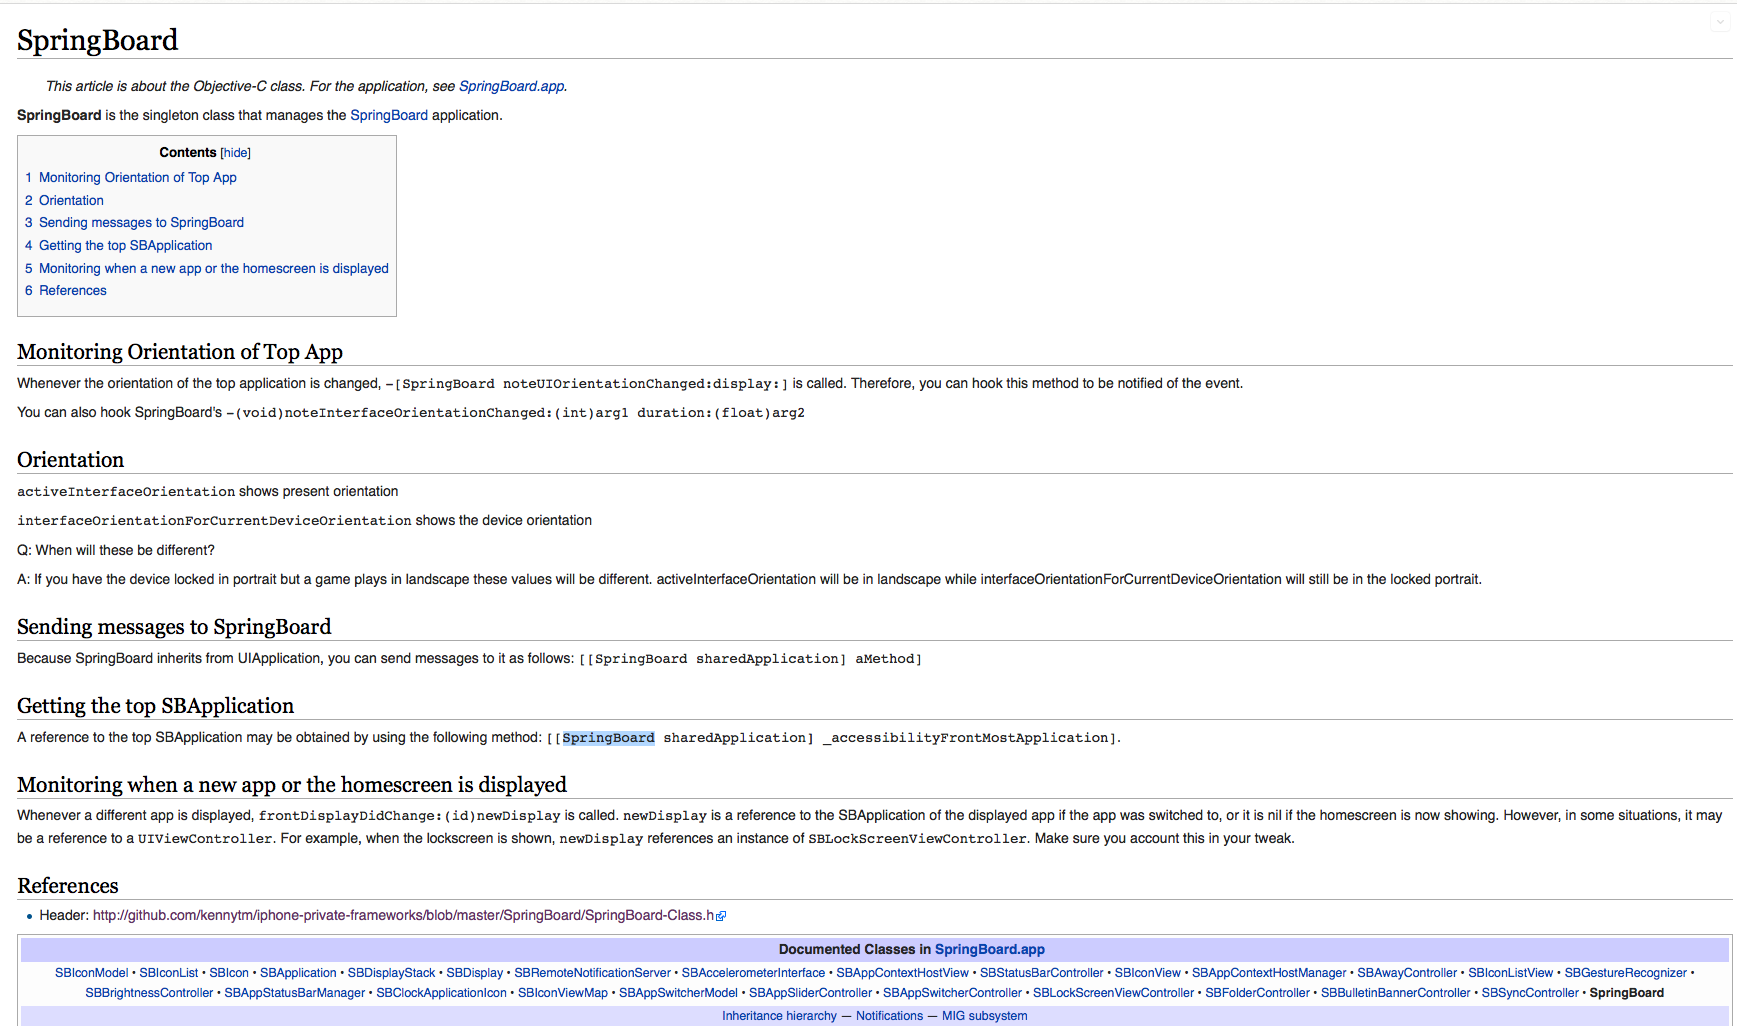
Task: Open SpringBoard.app in Documented Classes header
Action: coord(989,949)
